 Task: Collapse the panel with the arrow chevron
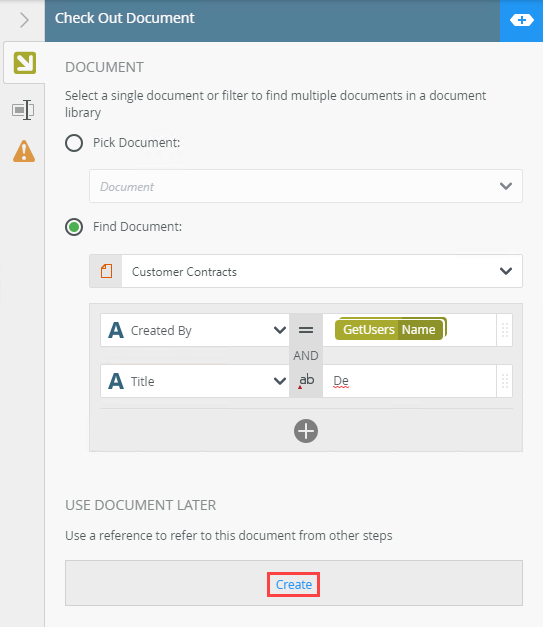[24, 20]
